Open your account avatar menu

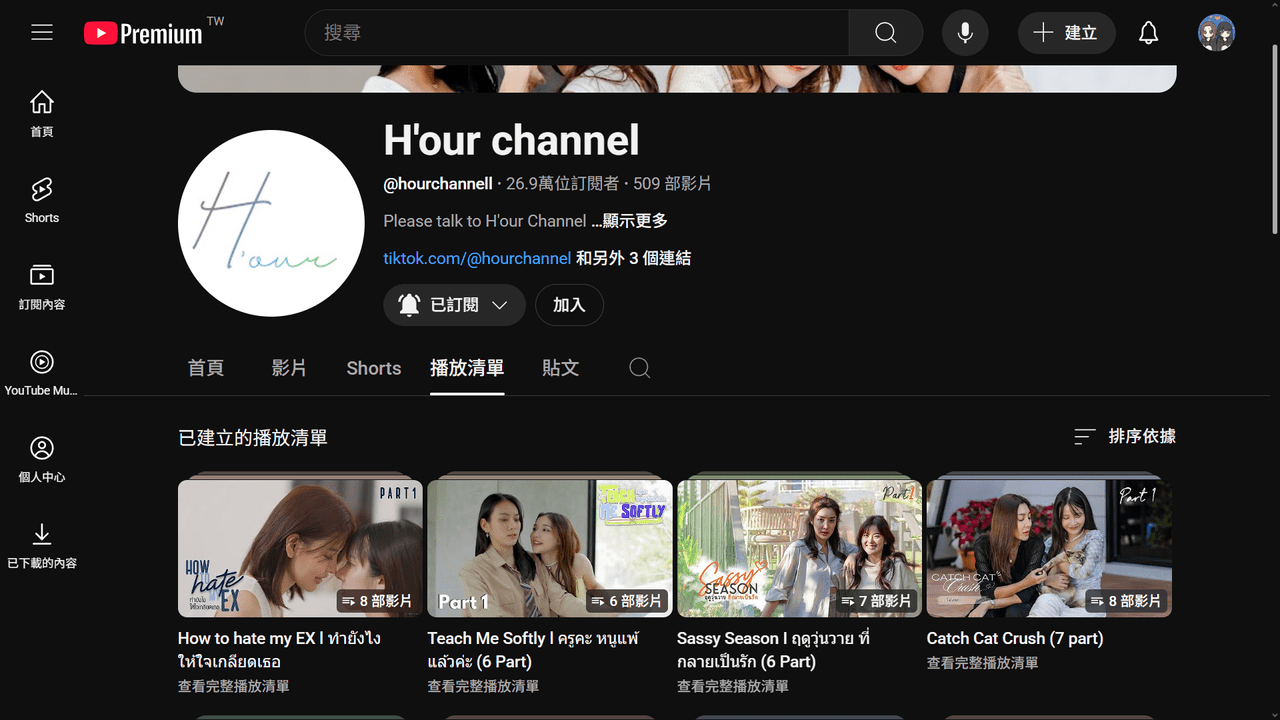tap(1216, 32)
